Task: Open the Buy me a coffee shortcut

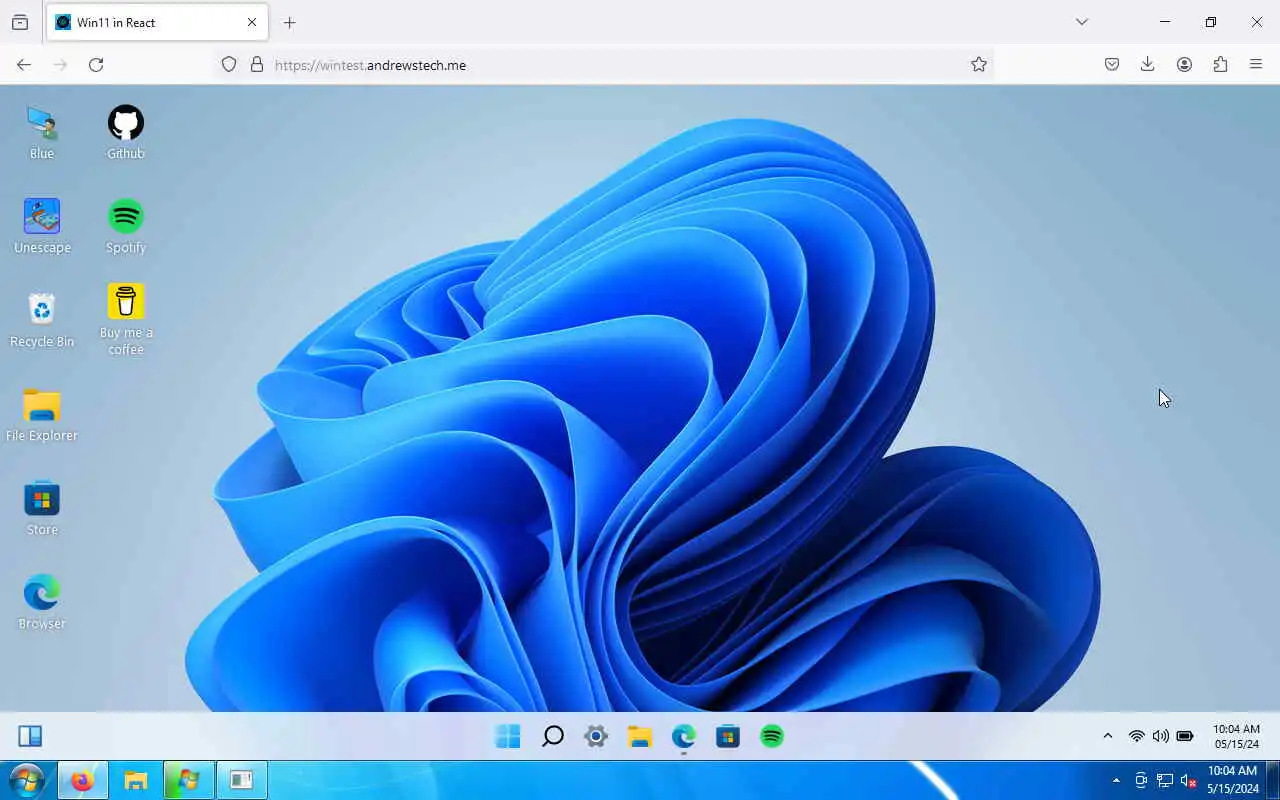Action: tap(126, 320)
